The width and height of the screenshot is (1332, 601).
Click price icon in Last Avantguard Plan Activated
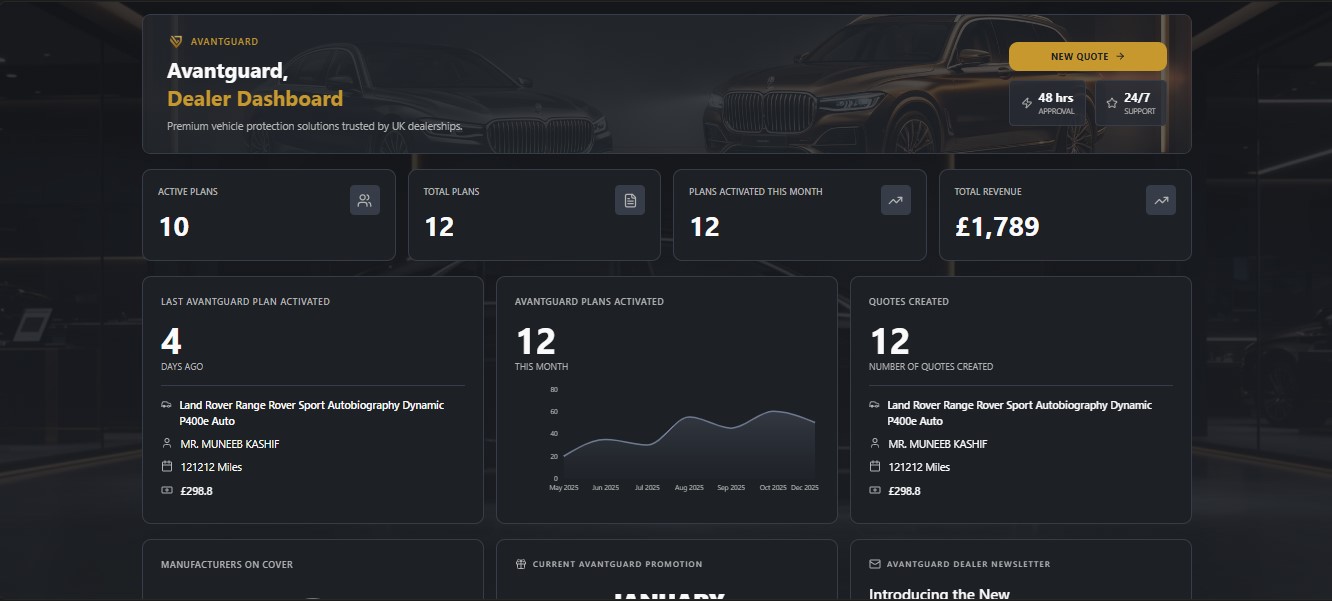click(x=166, y=490)
